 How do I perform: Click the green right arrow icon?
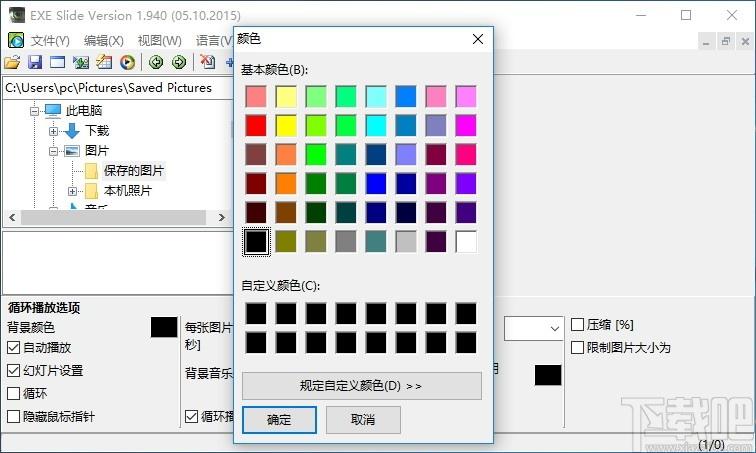(179, 63)
